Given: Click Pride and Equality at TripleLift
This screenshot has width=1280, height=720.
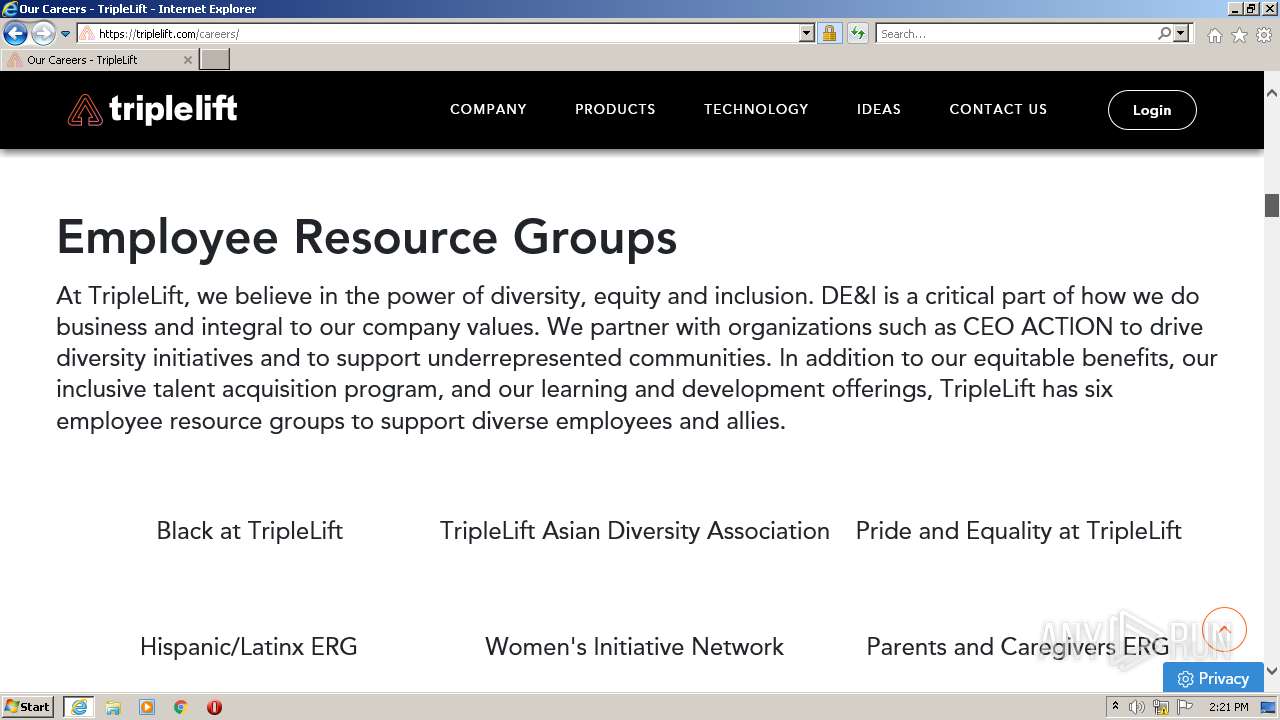Looking at the screenshot, I should (1019, 531).
